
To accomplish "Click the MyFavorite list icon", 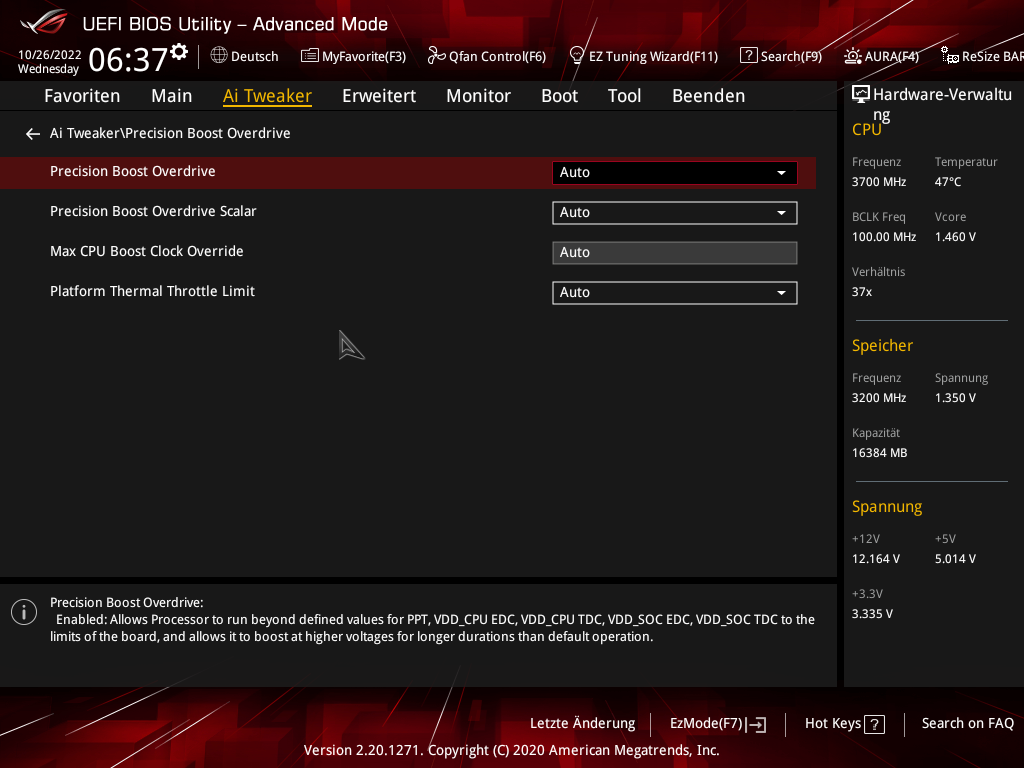I will (x=310, y=56).
